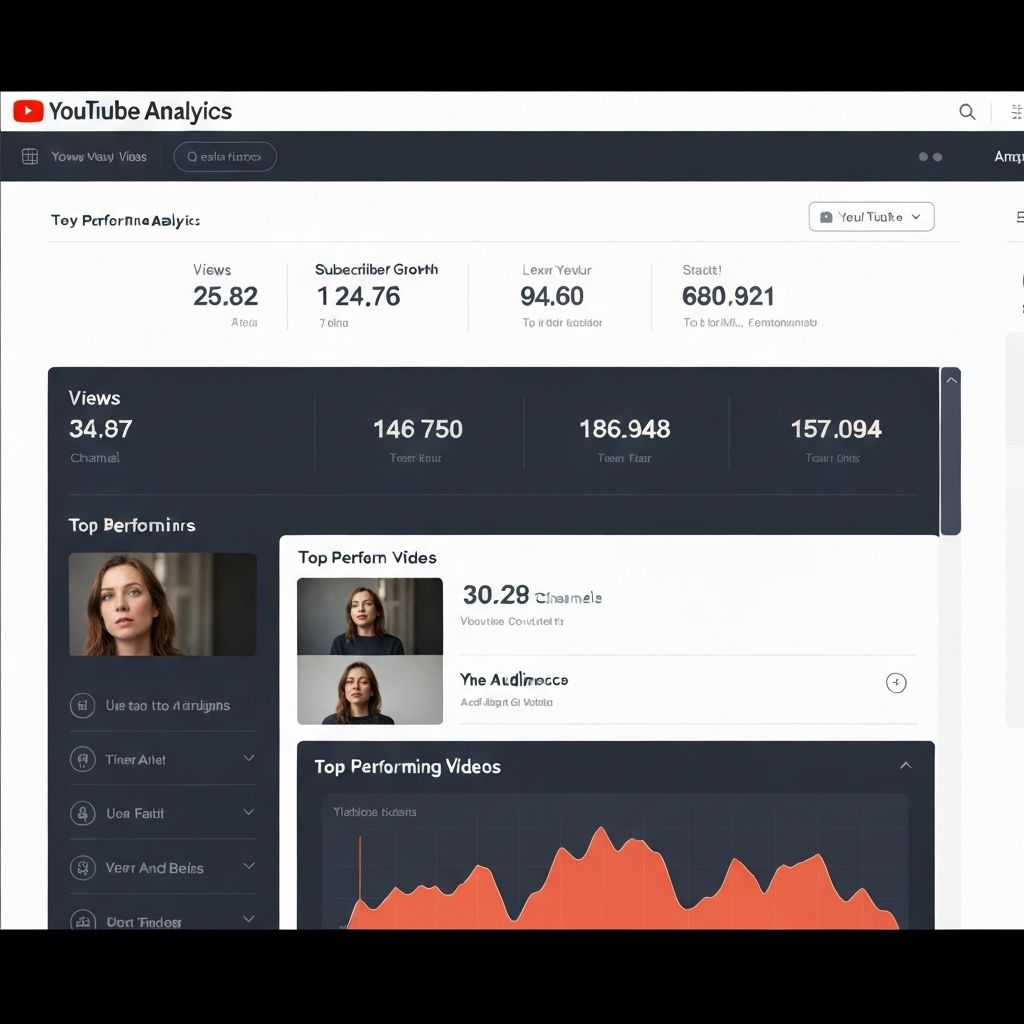Viewport: 1024px width, 1024px height.
Task: Open the 'Yeul Tutke' channel dropdown
Action: [871, 216]
